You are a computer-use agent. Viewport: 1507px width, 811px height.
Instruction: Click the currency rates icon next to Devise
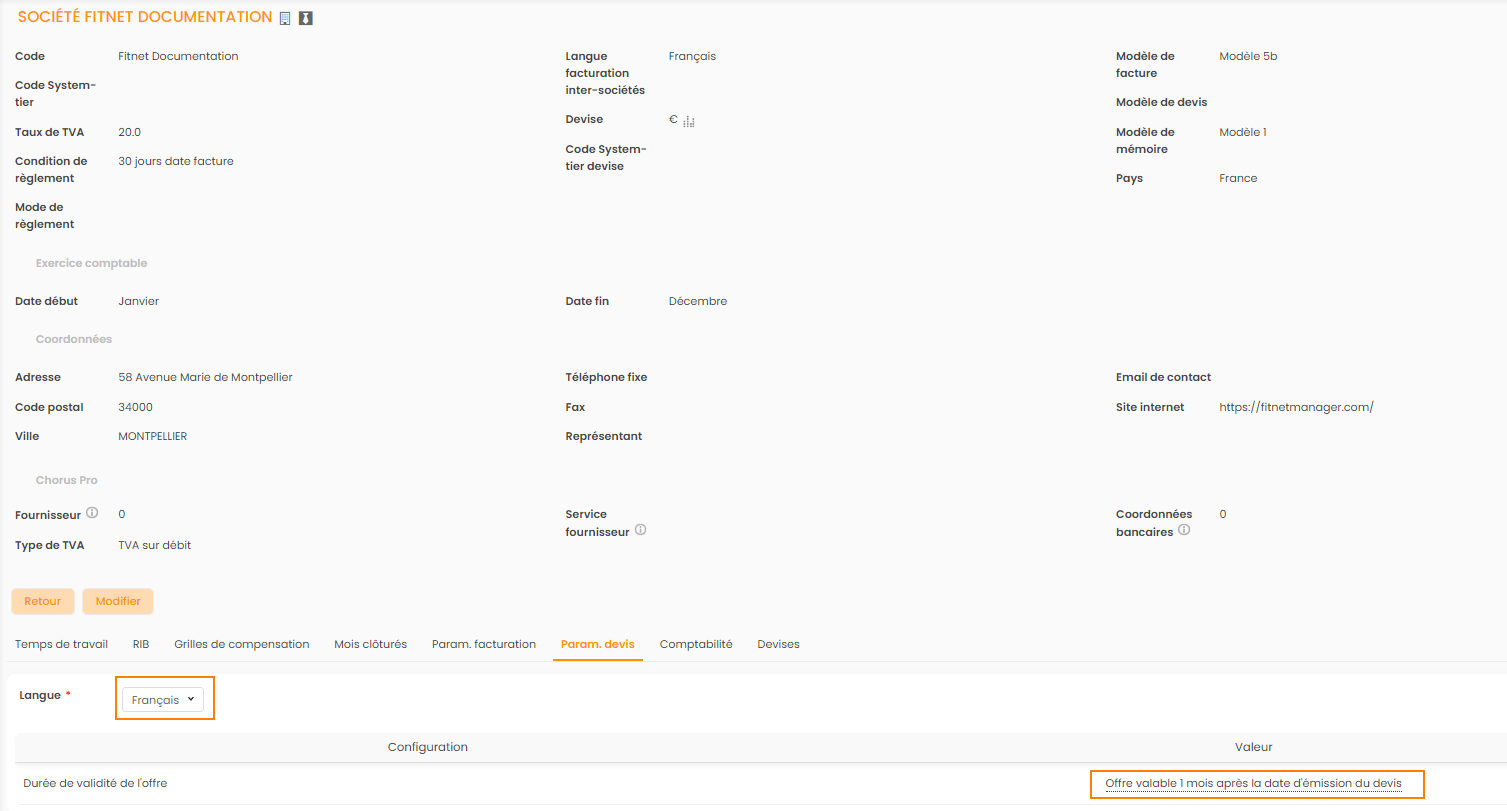click(x=689, y=121)
